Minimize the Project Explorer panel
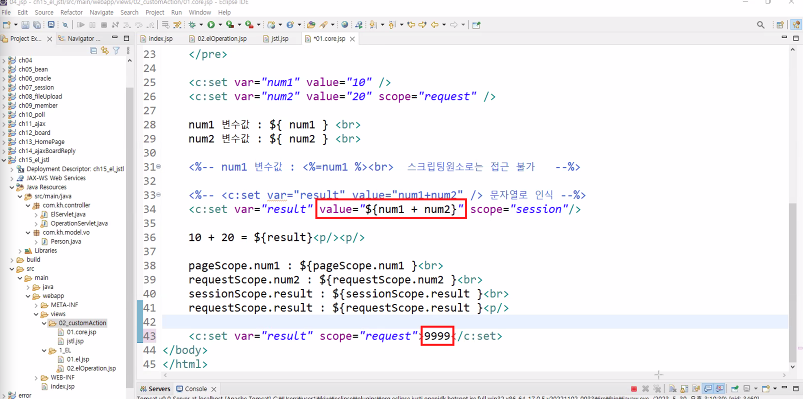 pyautogui.click(x=115, y=38)
